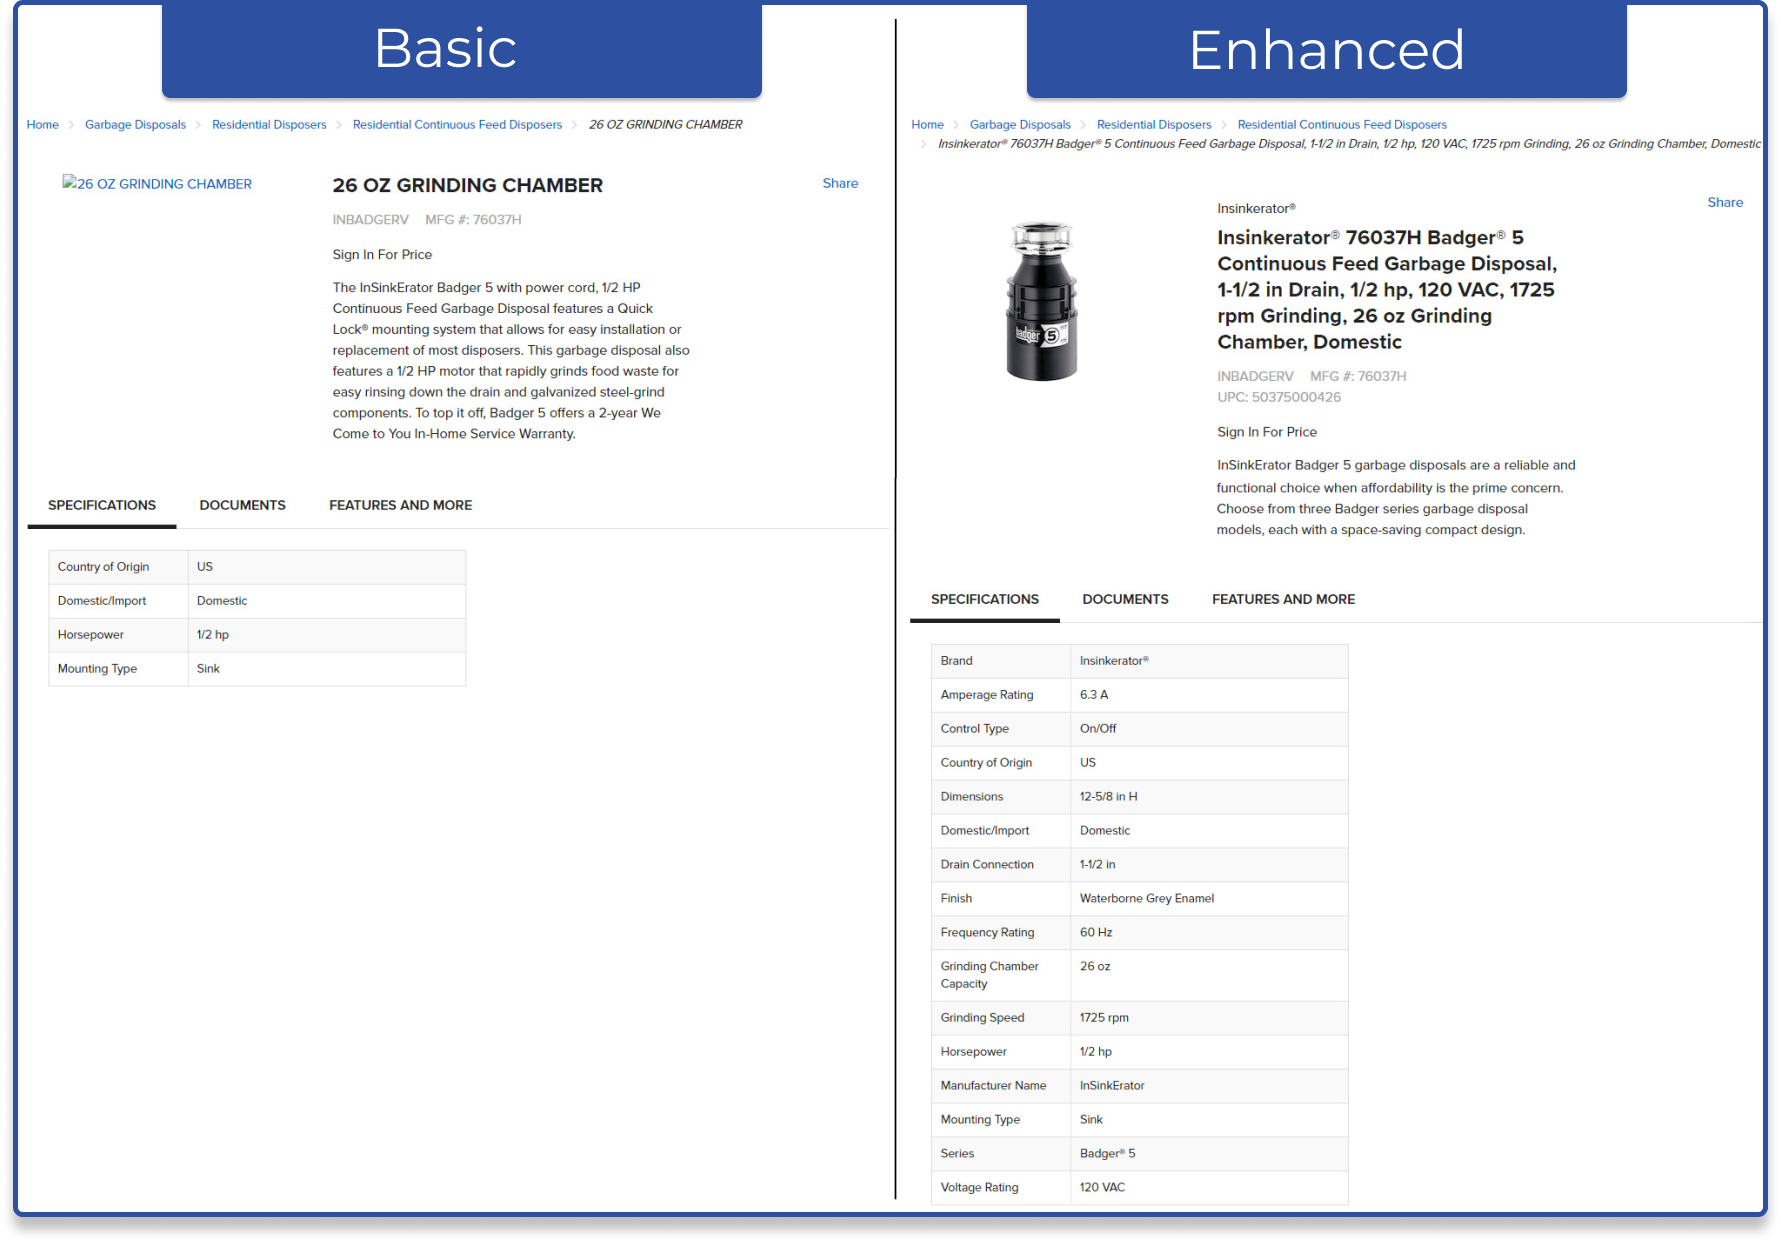Click the UPC: 50375000426 text
This screenshot has width=1781, height=1243.
tap(1279, 397)
